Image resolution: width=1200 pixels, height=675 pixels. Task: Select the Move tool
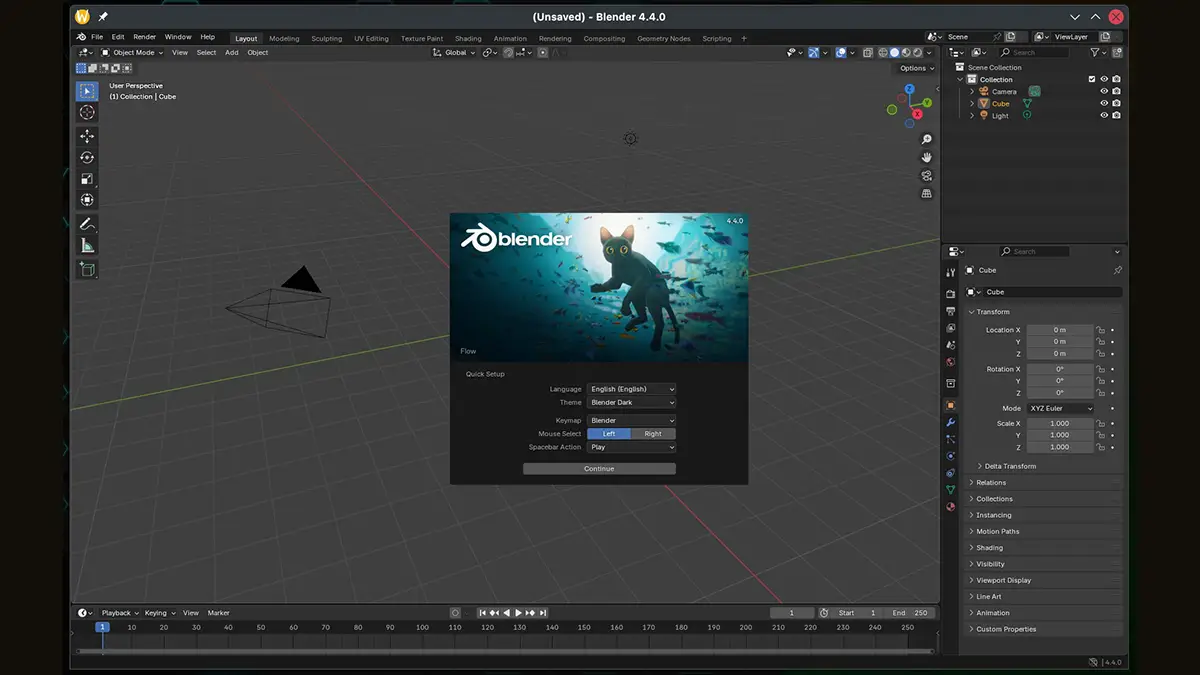coord(87,136)
